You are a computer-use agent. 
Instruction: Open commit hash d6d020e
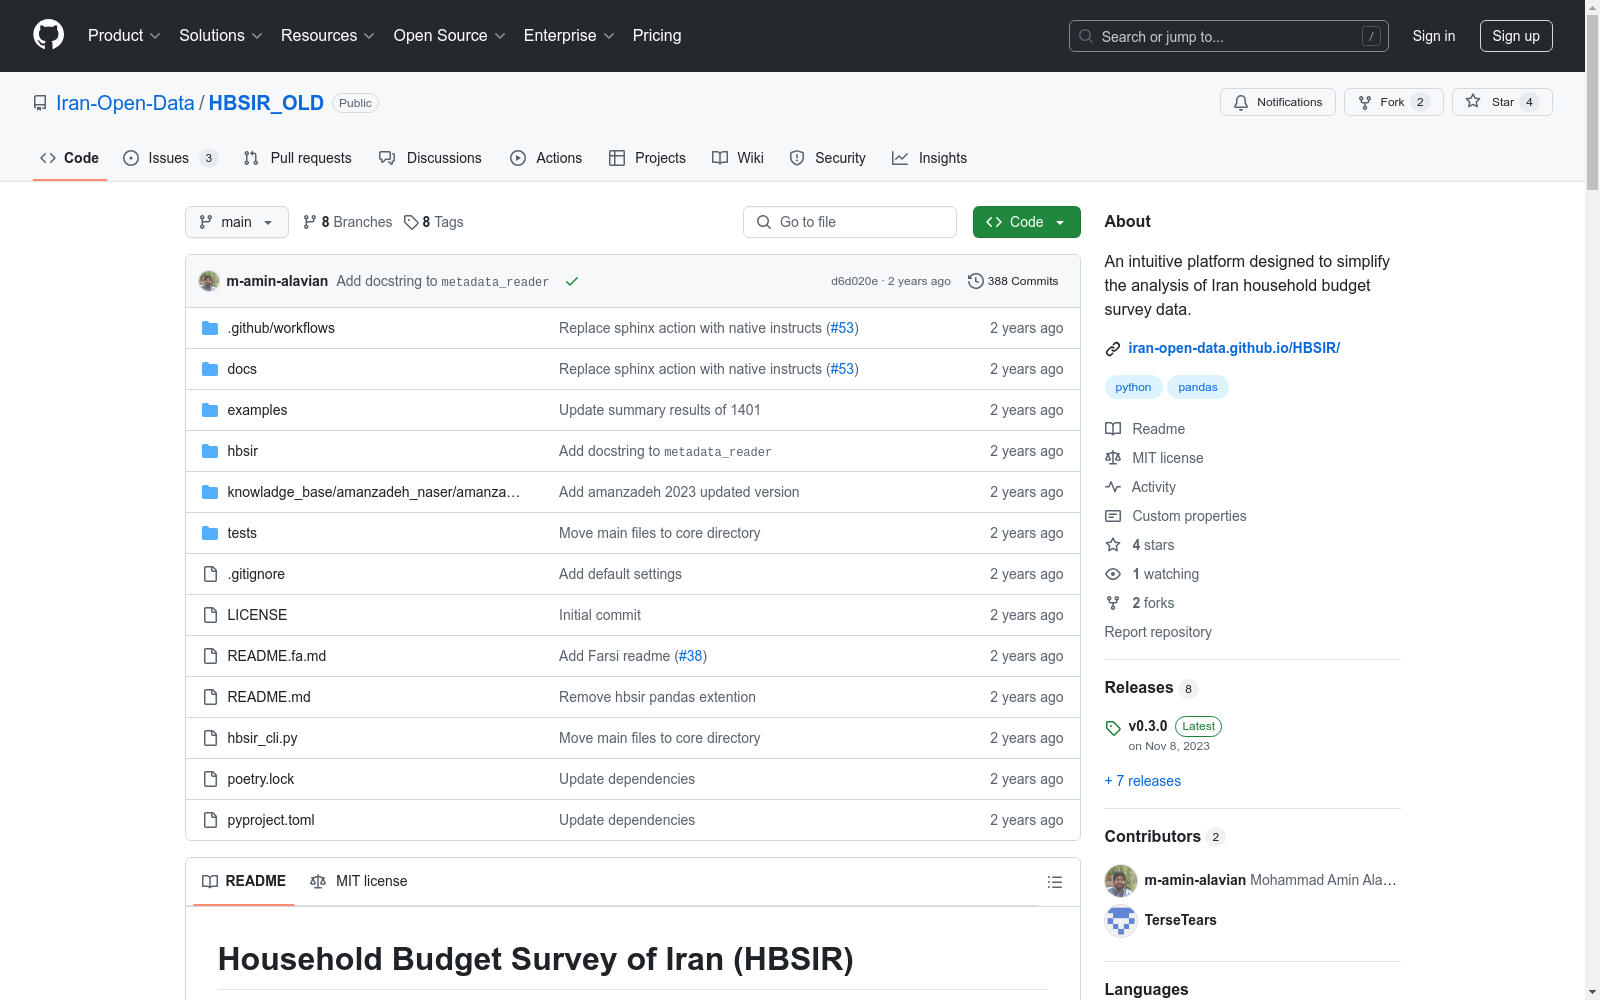coord(854,281)
